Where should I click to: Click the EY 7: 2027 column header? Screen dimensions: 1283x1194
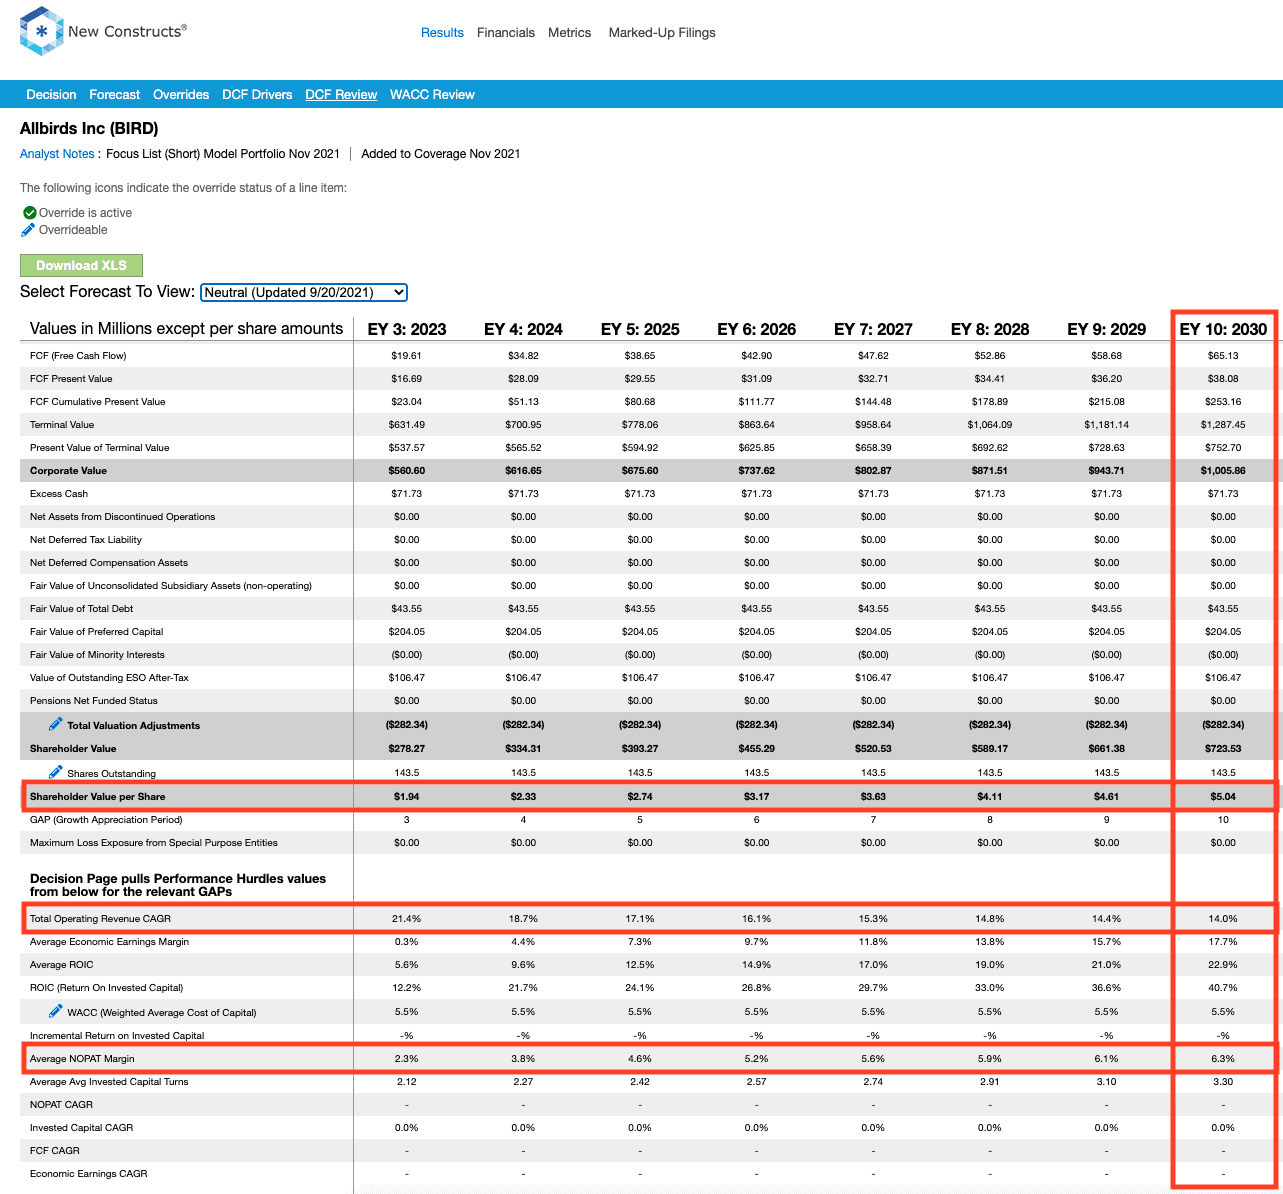(x=873, y=329)
